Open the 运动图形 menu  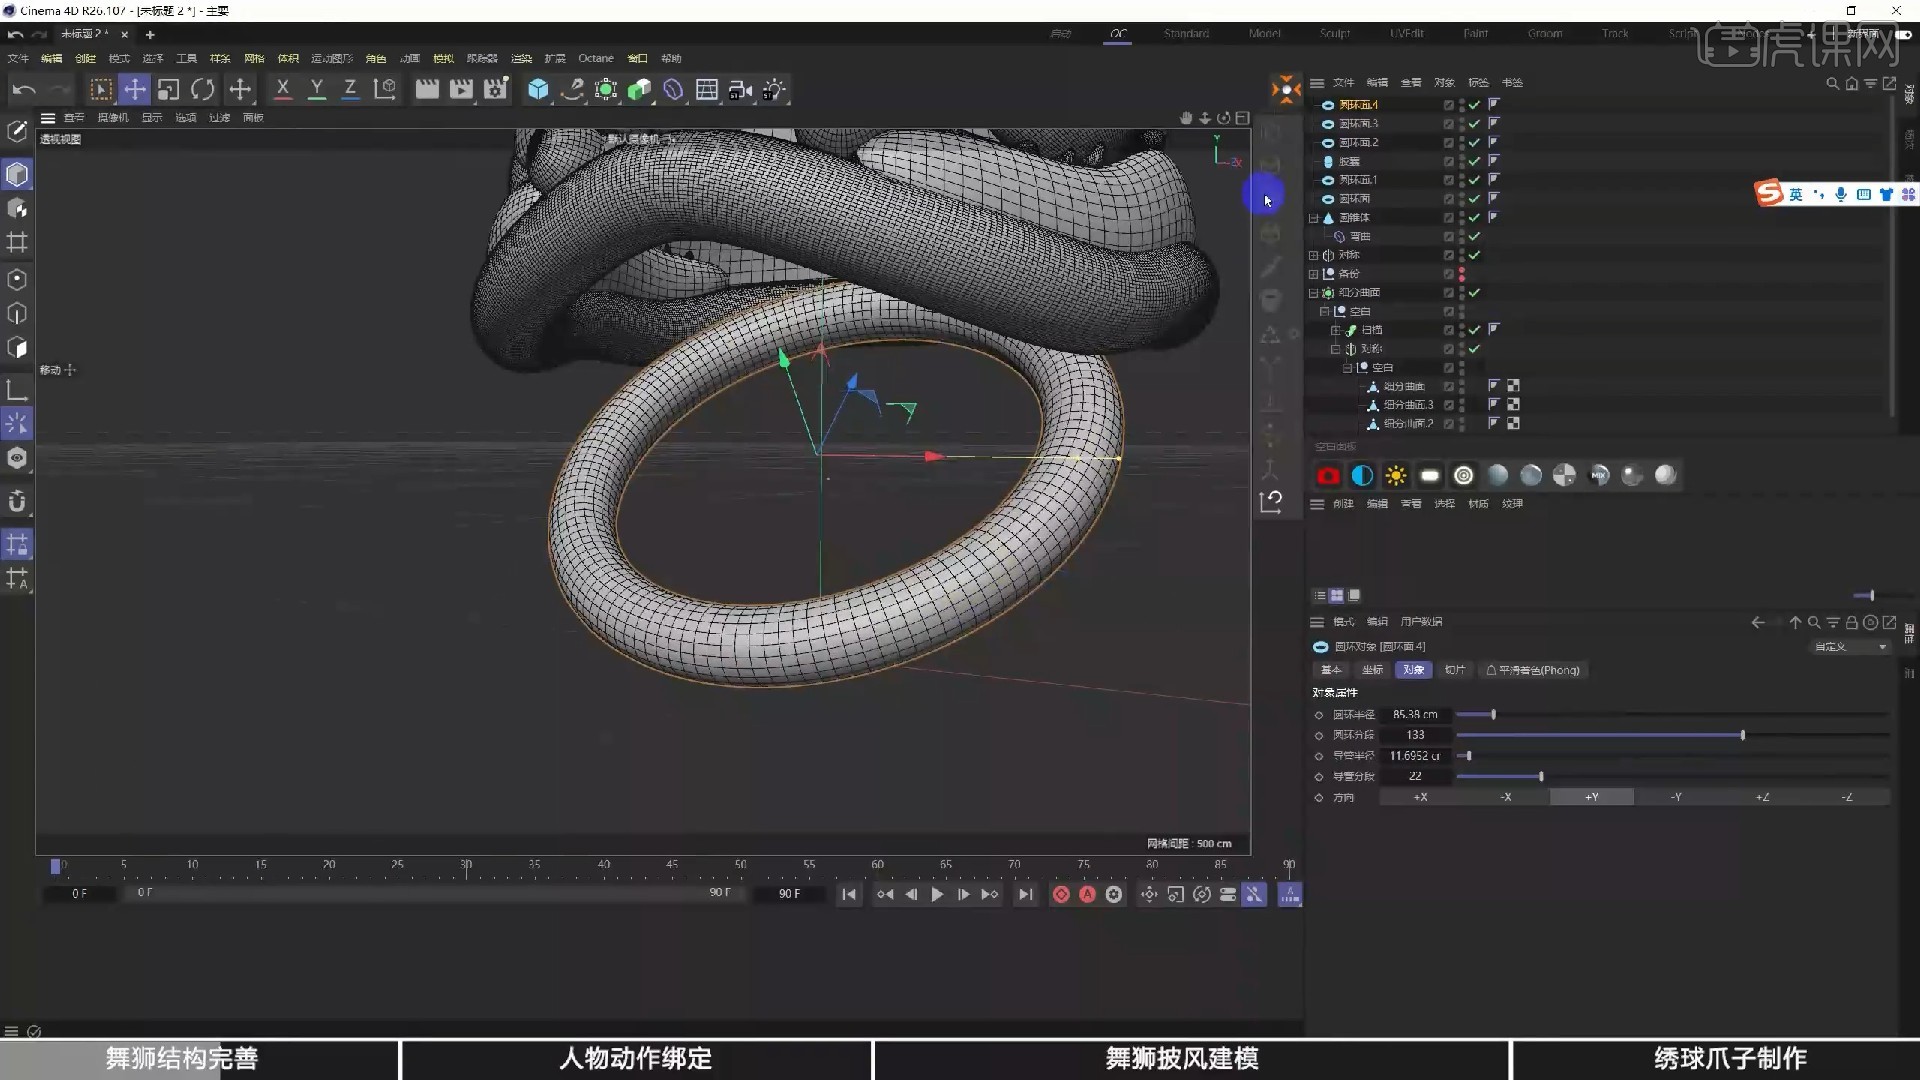(x=331, y=59)
